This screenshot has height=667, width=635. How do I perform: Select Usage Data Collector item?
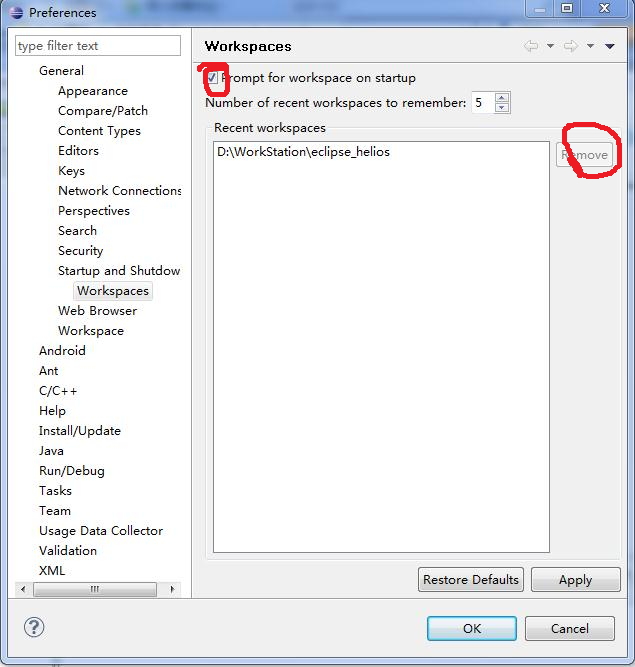(101, 530)
